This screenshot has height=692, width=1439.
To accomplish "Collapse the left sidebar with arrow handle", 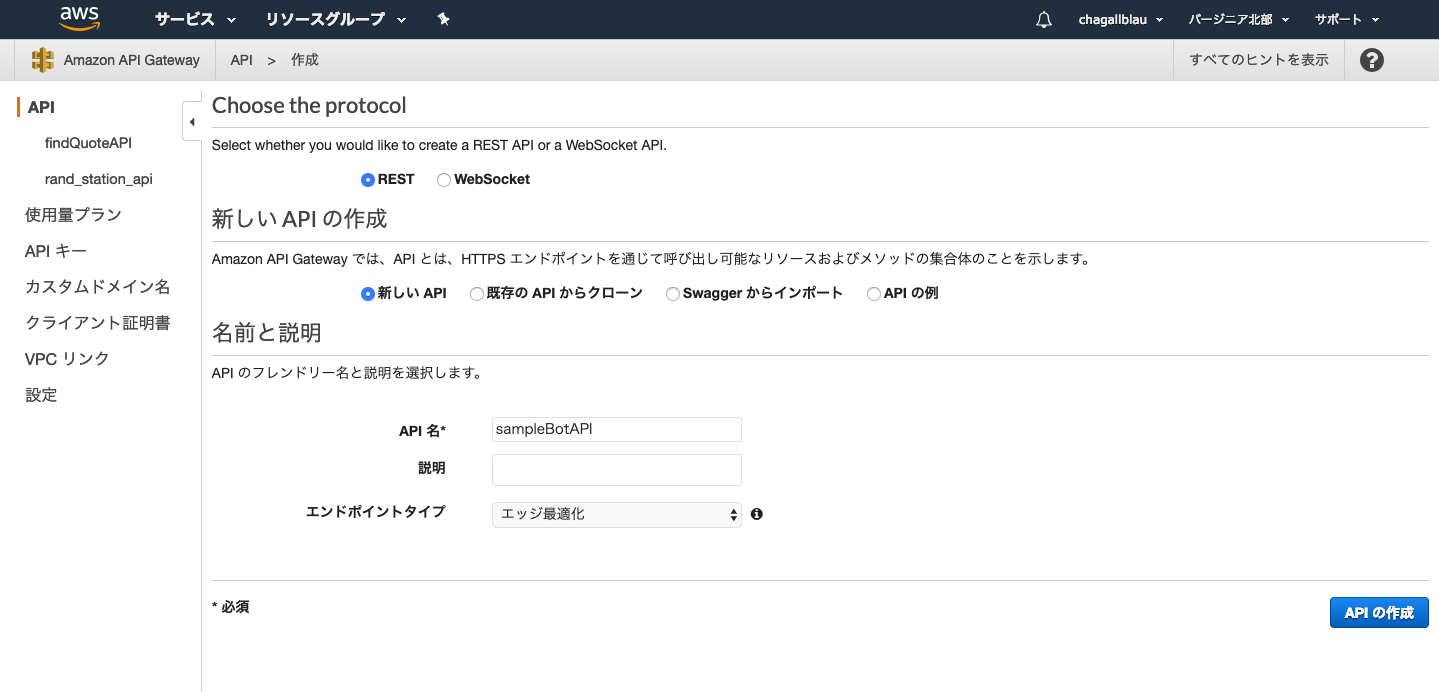I will [191, 122].
